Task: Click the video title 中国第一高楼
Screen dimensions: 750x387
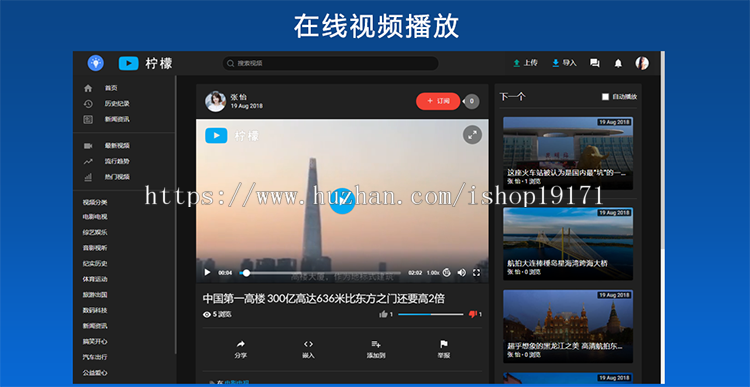Action: 324,299
